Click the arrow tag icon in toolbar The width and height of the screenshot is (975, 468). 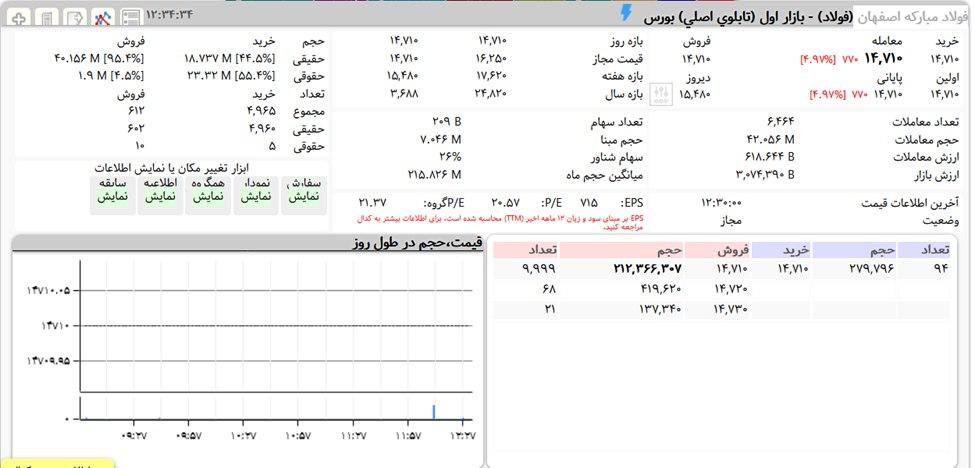tap(75, 18)
